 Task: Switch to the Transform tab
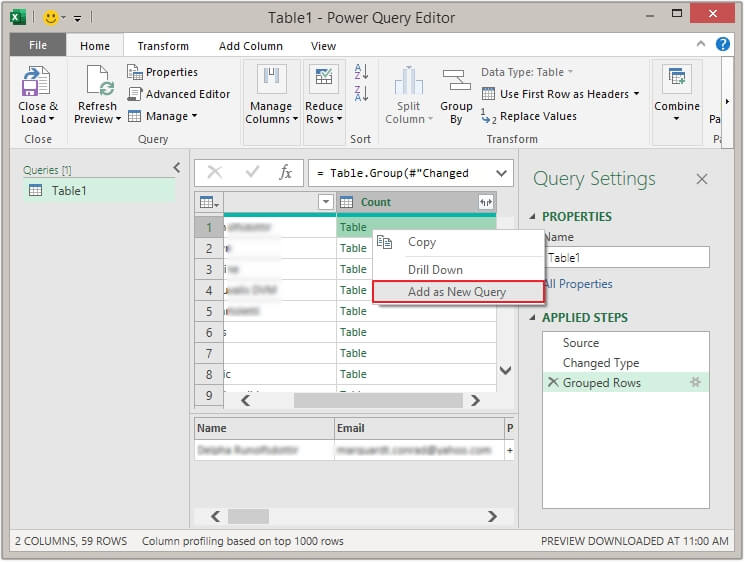click(x=163, y=46)
